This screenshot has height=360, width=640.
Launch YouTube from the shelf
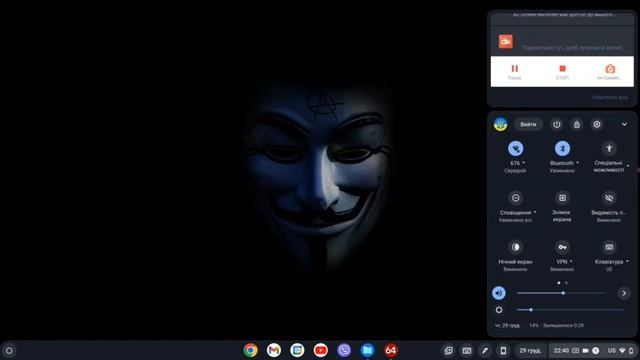point(321,350)
